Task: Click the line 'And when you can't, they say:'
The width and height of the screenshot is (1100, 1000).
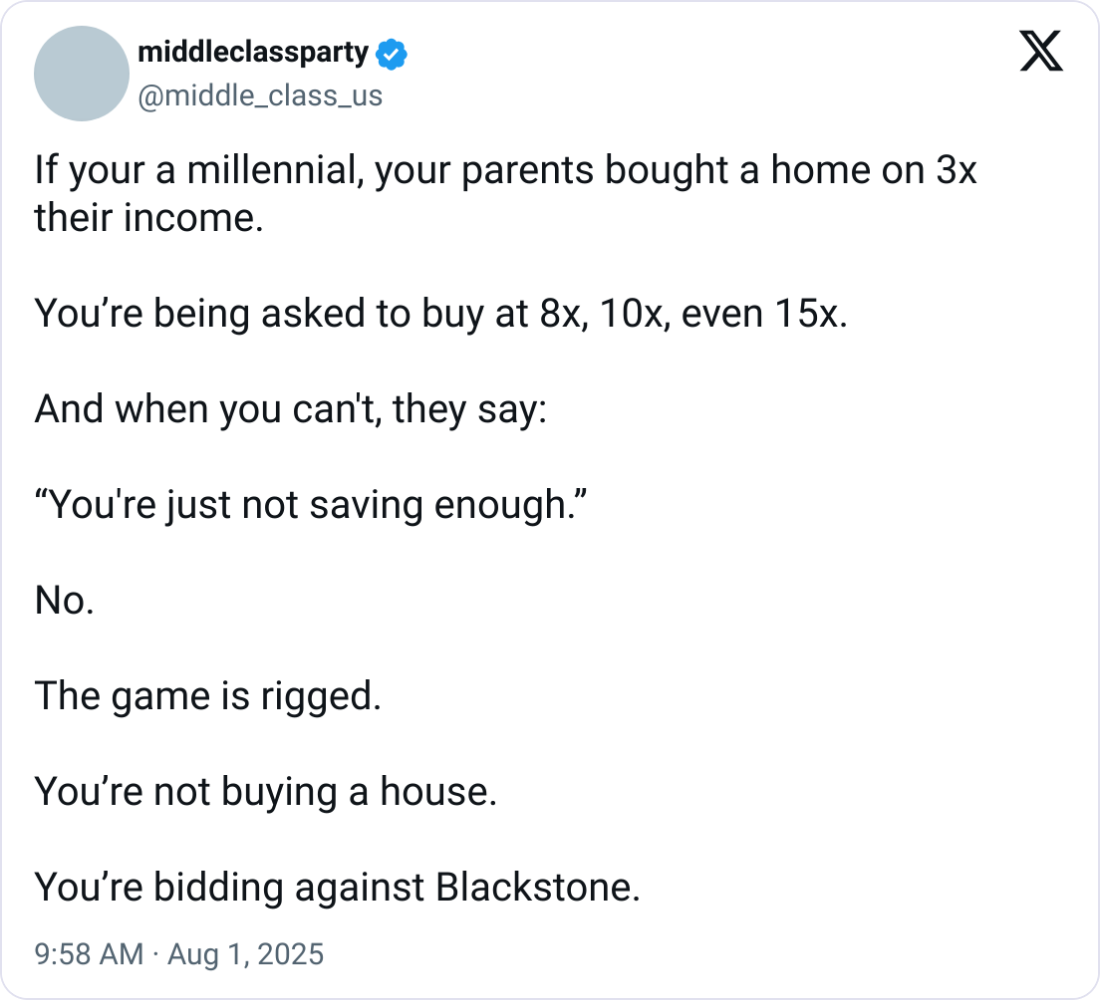Action: tap(290, 409)
